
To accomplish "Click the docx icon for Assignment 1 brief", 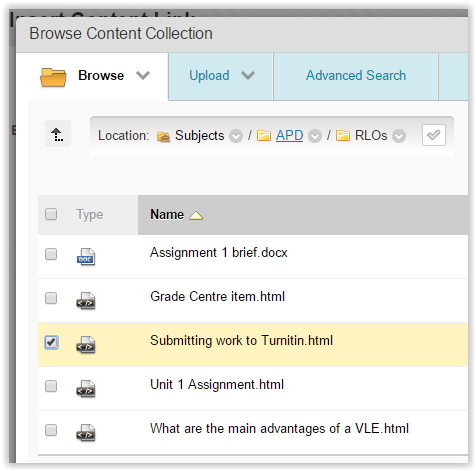I will click(86, 257).
